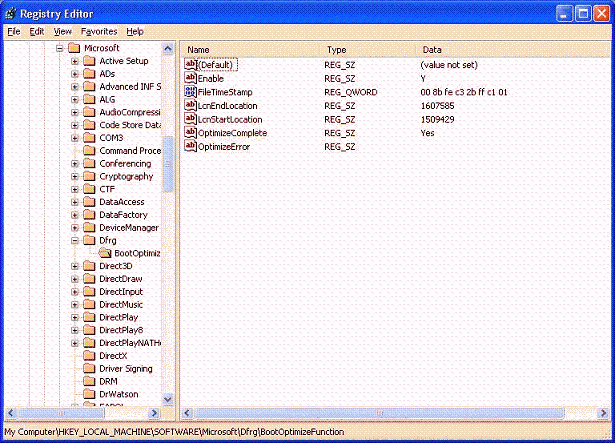Expand the COM3 key
The height and width of the screenshot is (443, 615).
point(75,138)
